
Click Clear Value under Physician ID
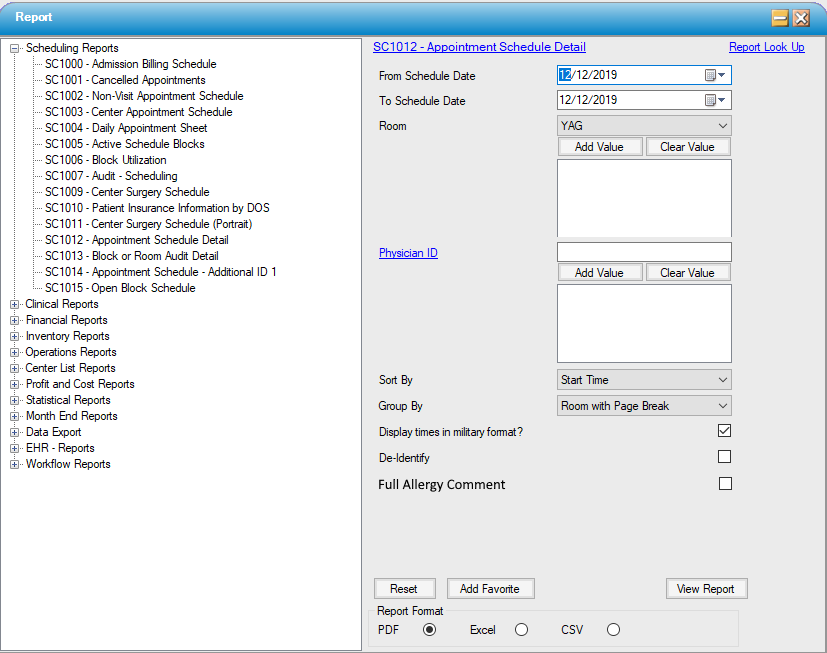click(x=687, y=271)
